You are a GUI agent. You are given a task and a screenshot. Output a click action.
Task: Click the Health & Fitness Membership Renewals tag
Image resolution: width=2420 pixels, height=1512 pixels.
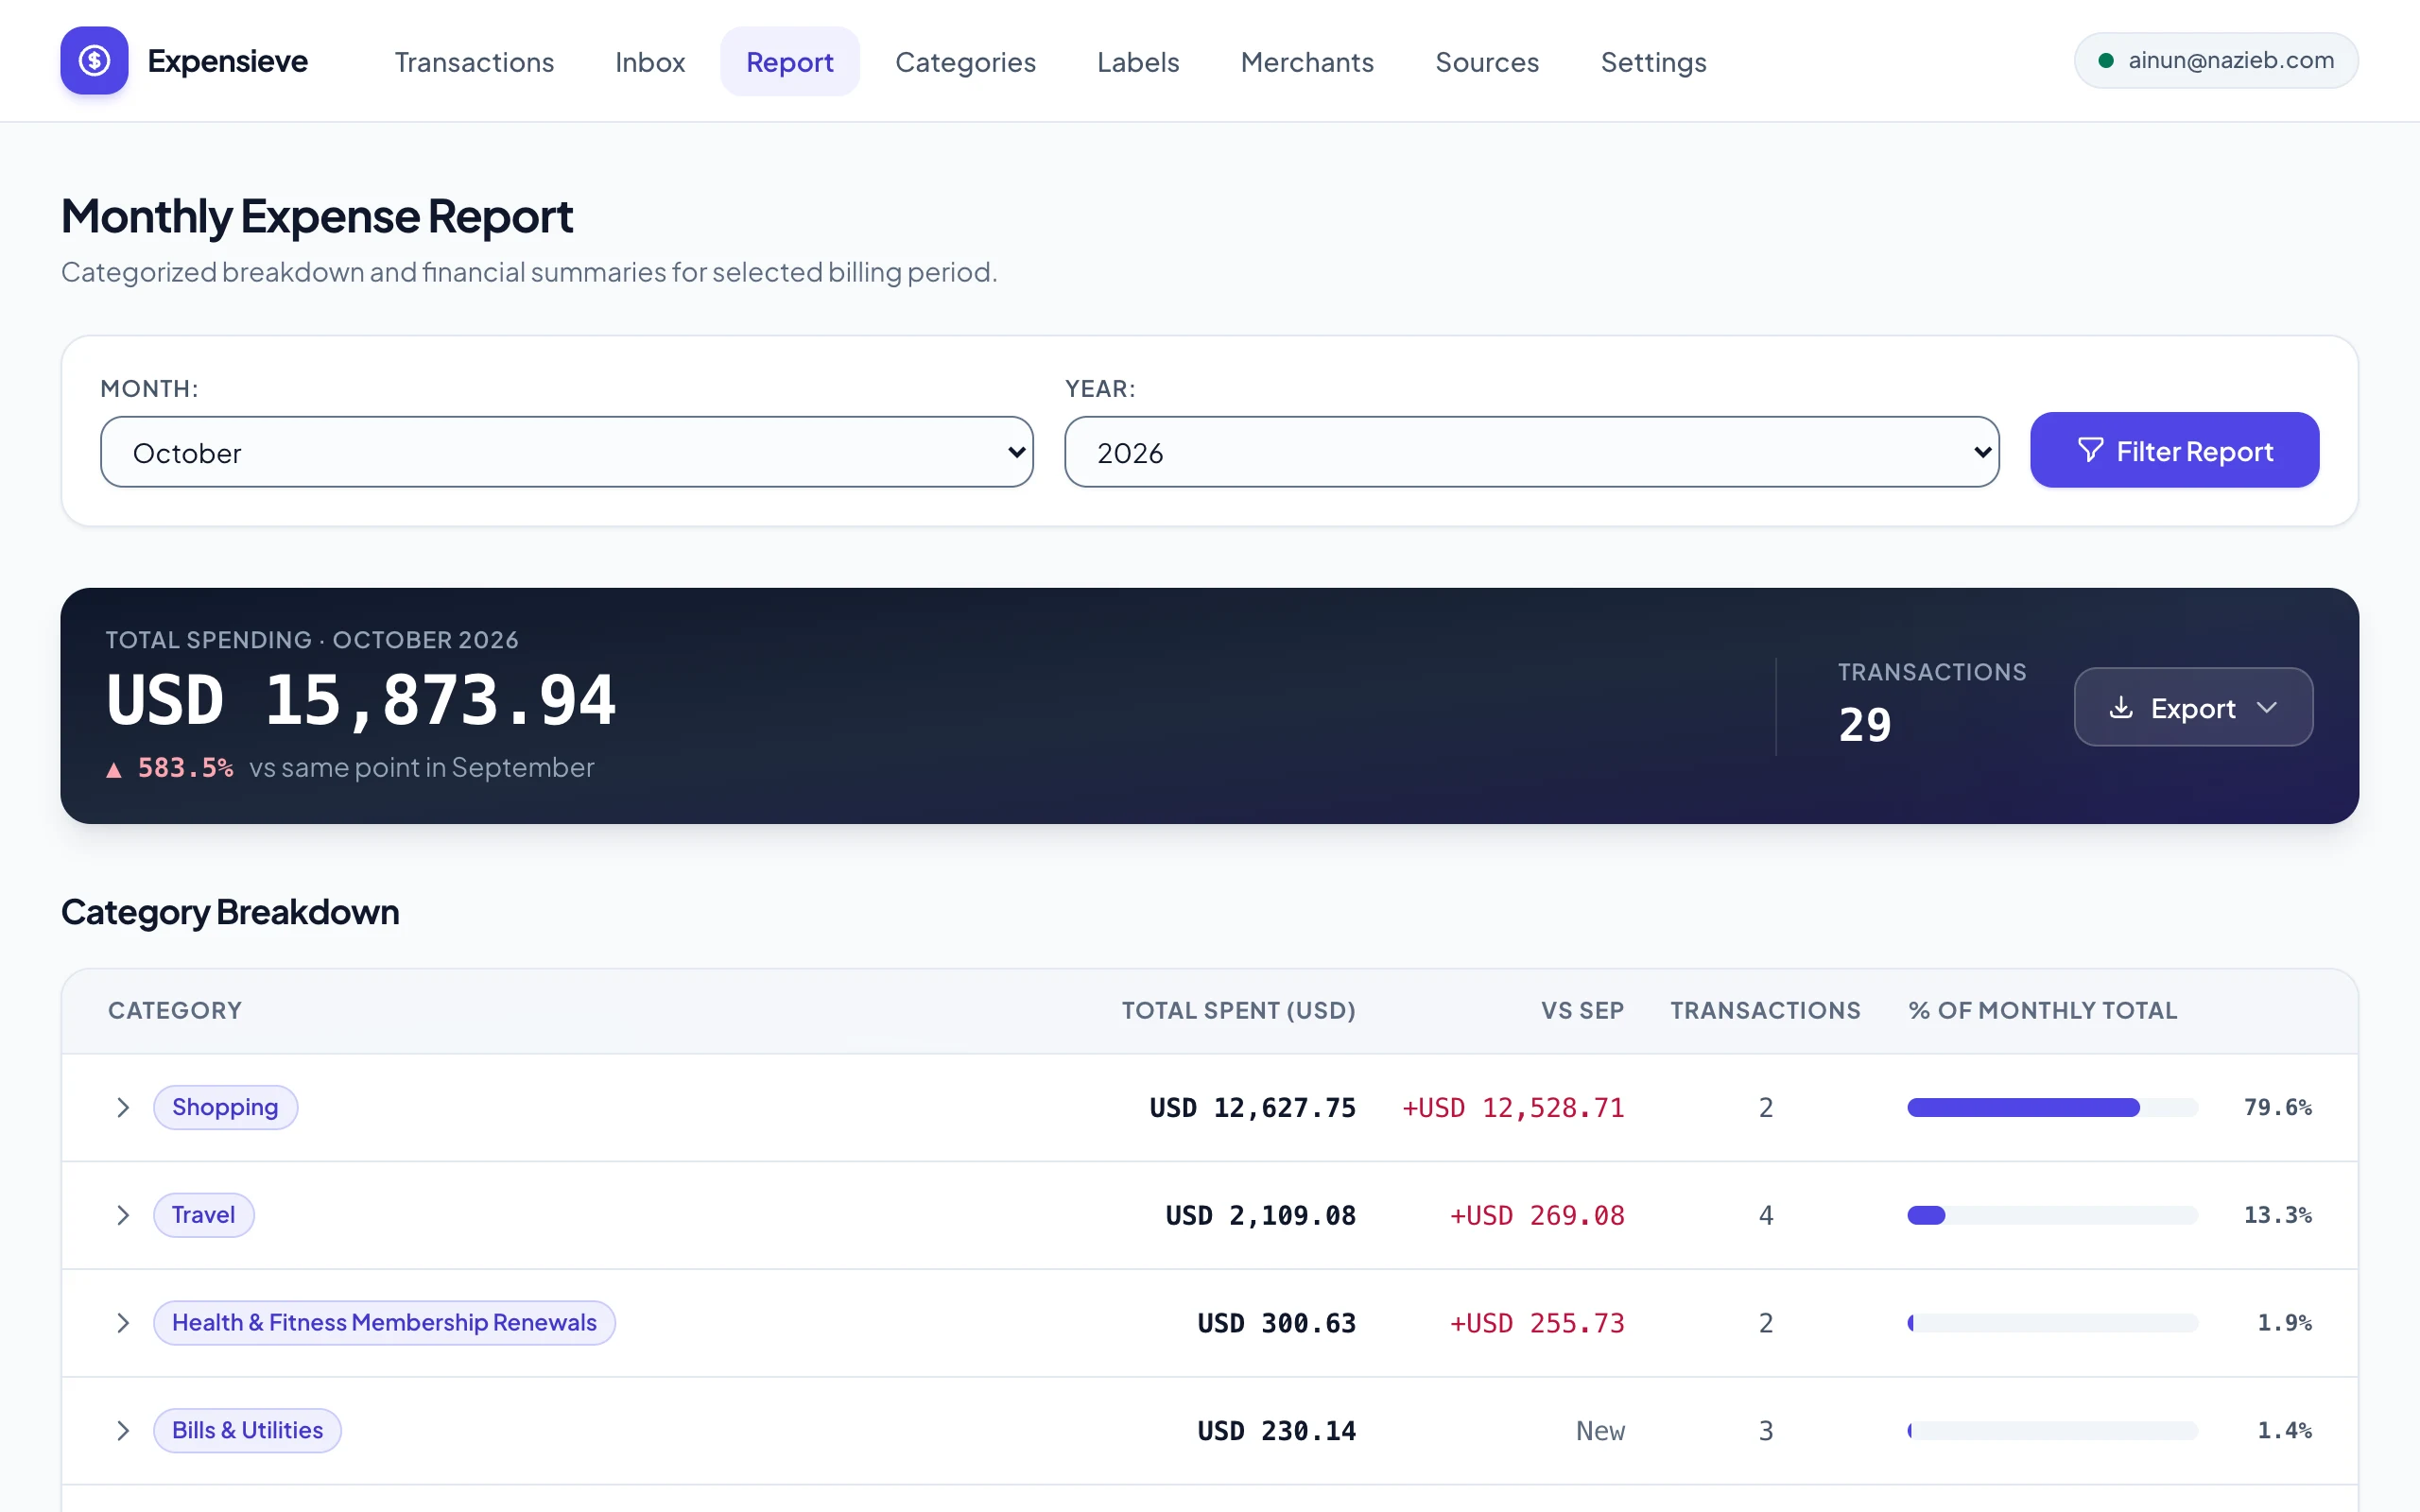point(384,1323)
